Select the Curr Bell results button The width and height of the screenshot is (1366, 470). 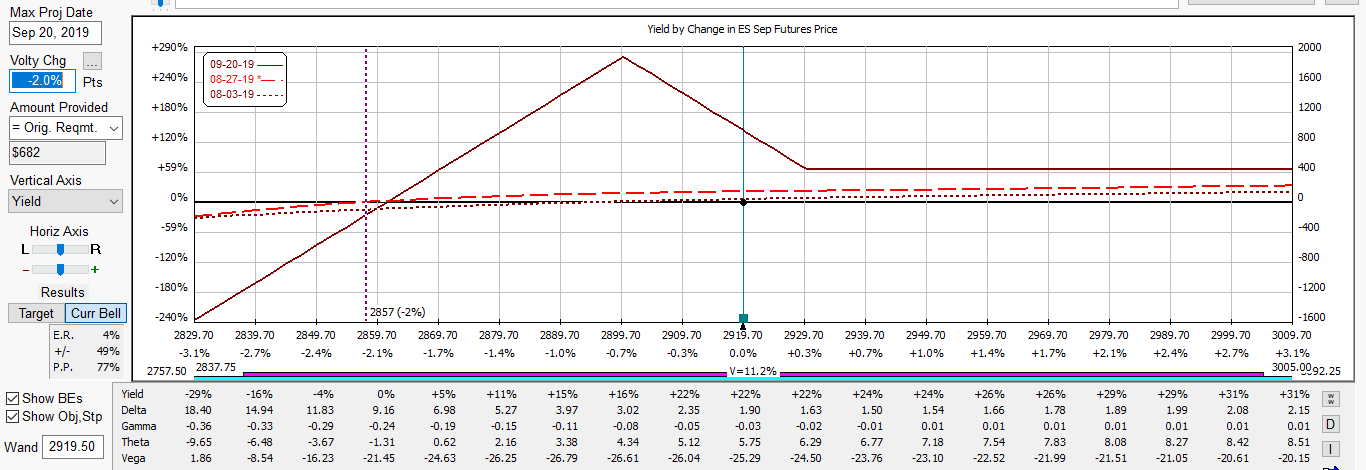coord(96,313)
